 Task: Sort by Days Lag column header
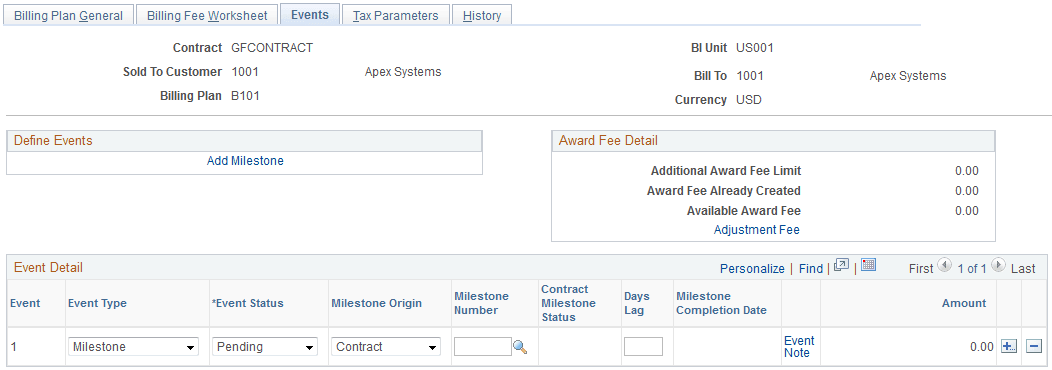(637, 304)
